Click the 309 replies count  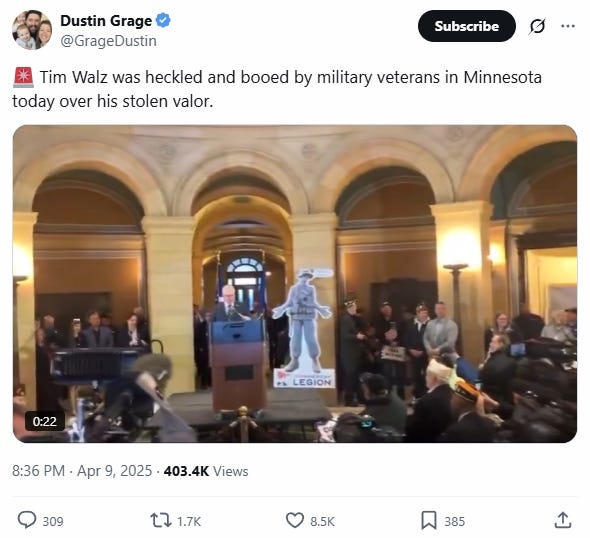pyautogui.click(x=53, y=521)
